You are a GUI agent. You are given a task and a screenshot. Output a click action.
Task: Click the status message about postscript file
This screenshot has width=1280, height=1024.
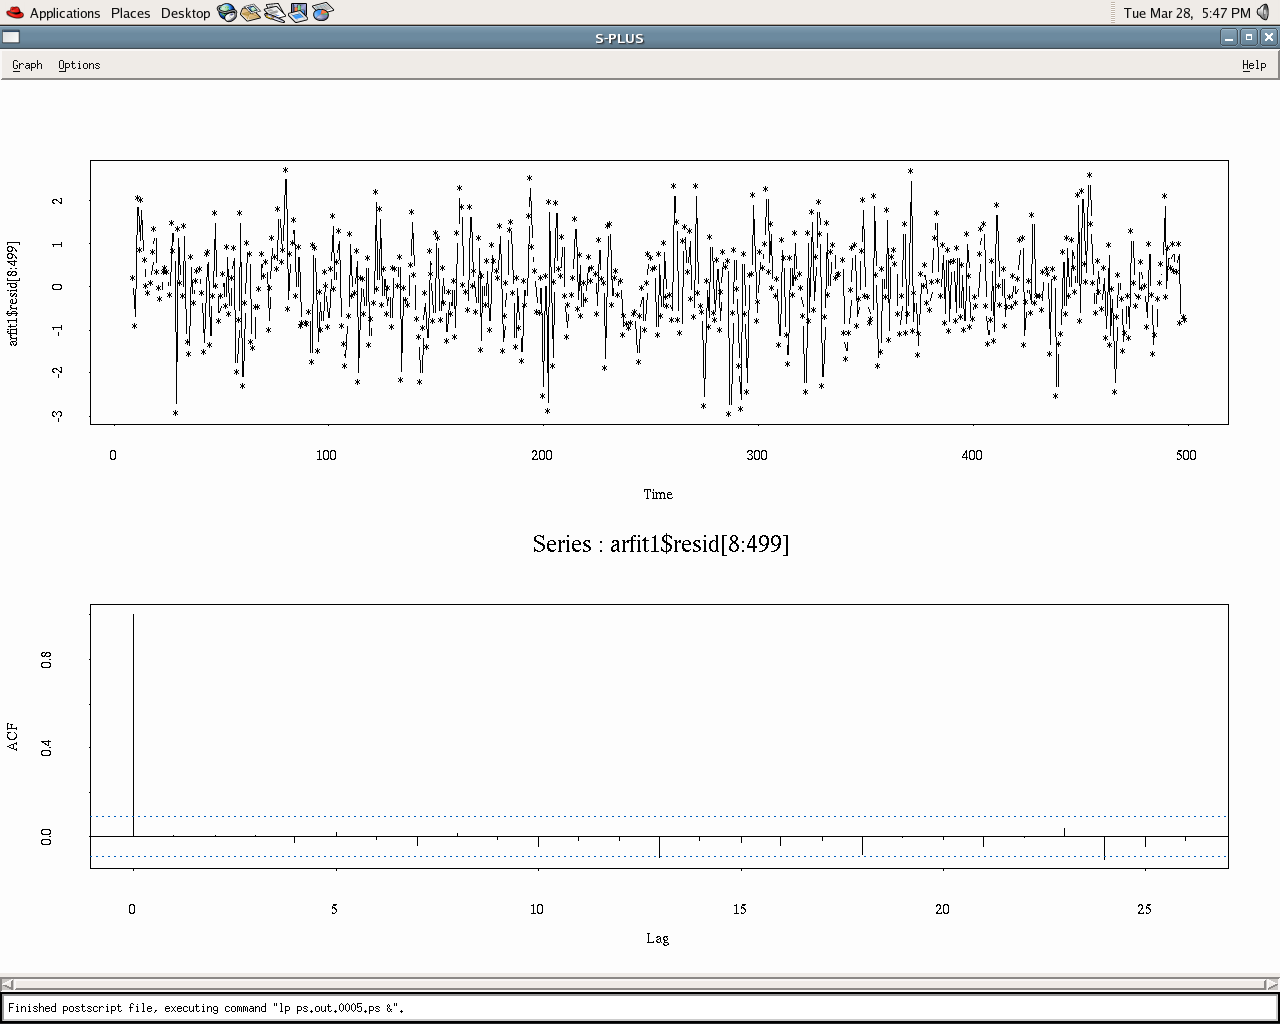pyautogui.click(x=206, y=1008)
